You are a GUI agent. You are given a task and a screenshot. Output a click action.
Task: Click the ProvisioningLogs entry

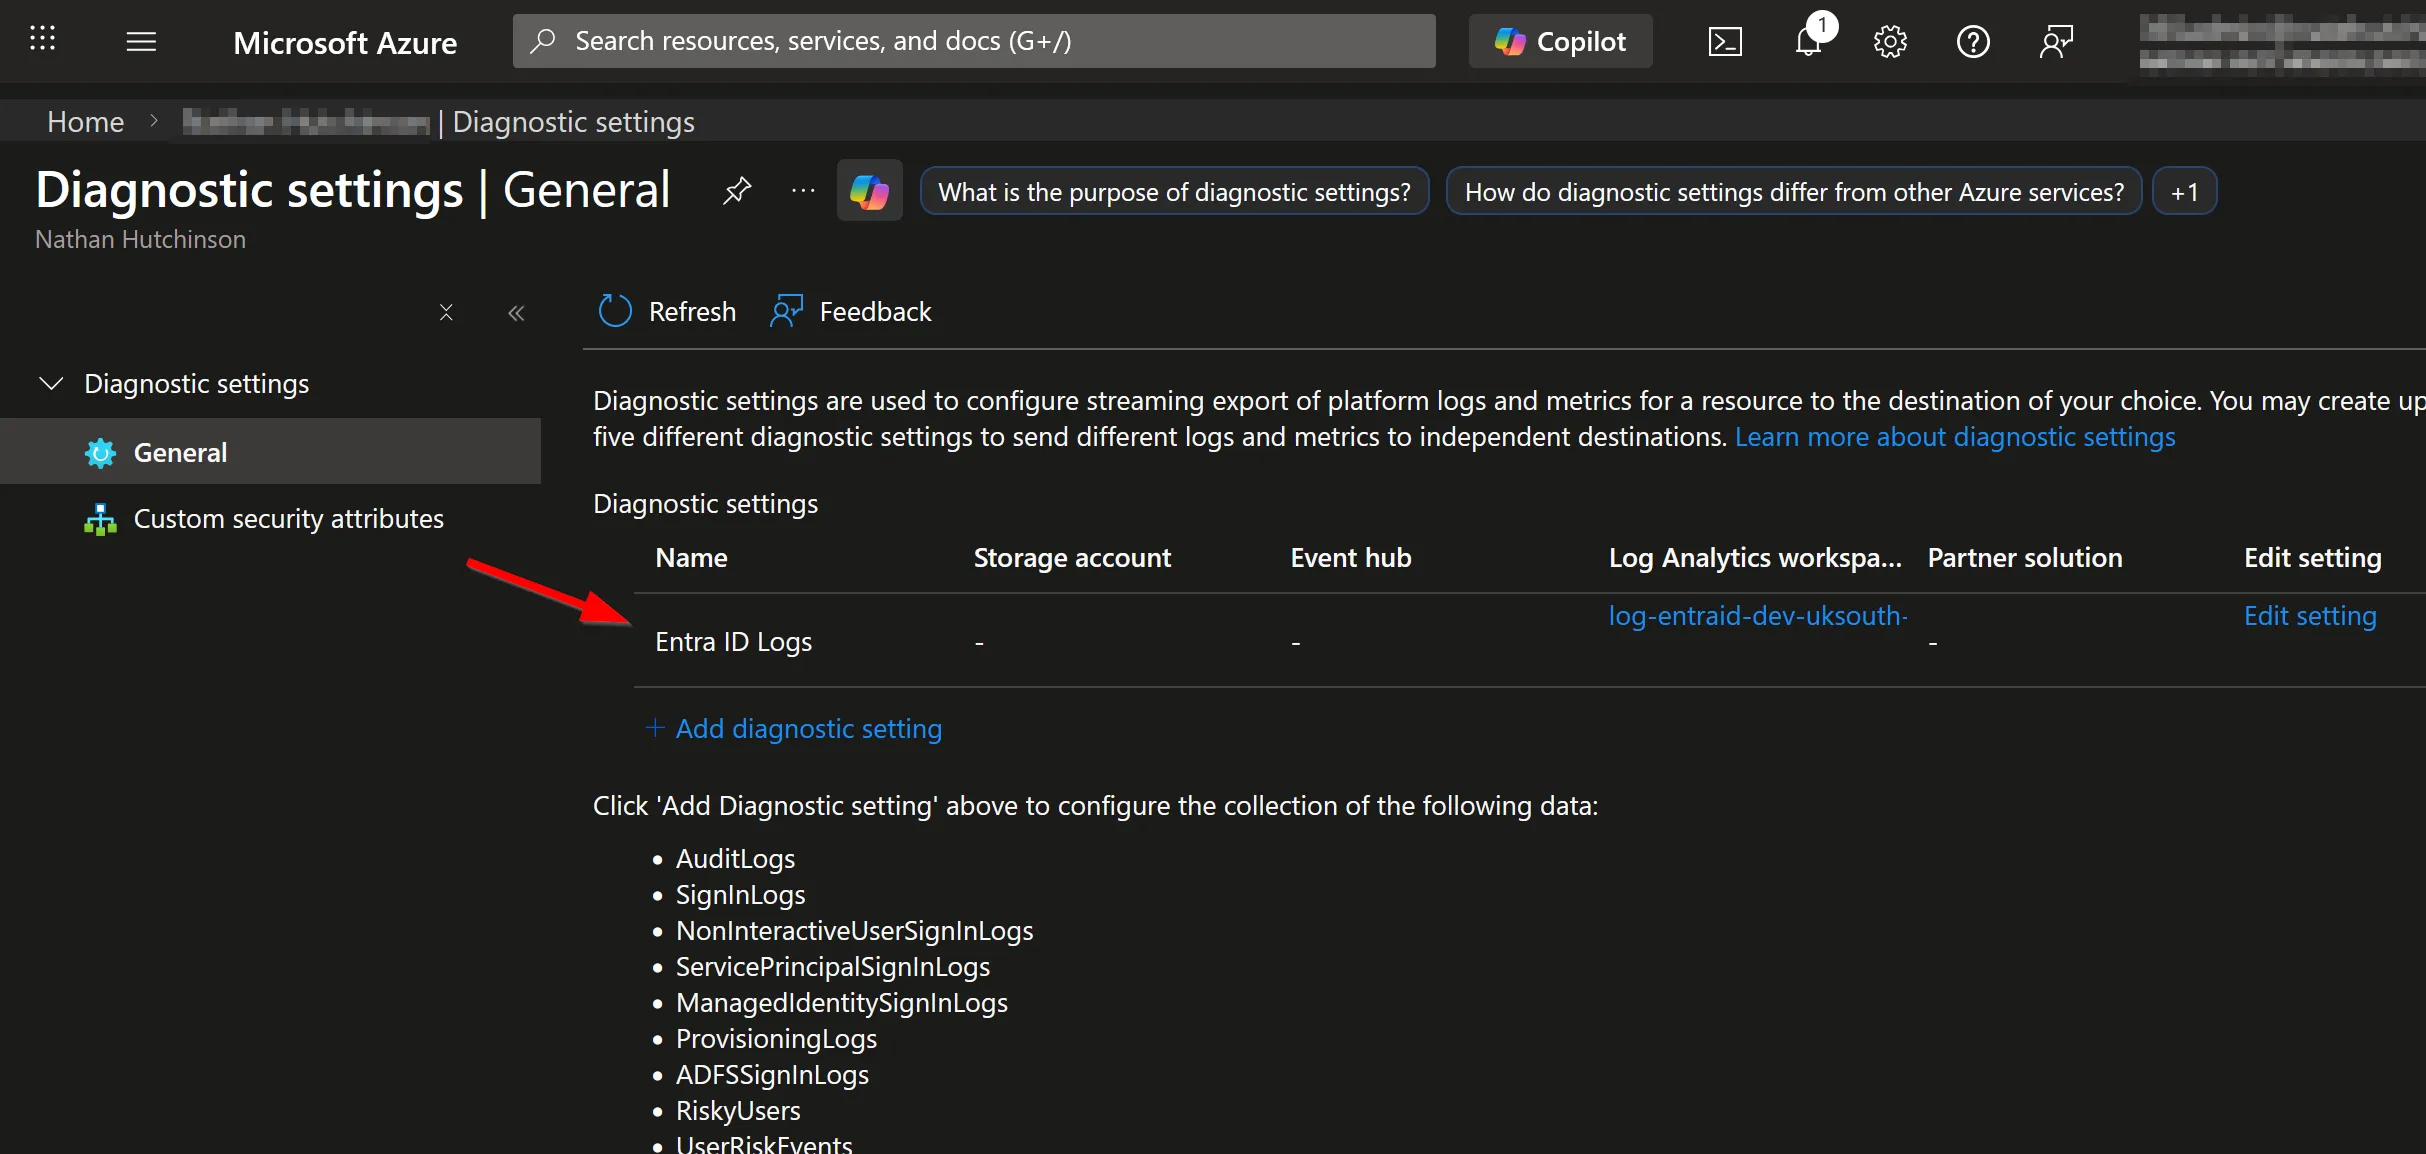pyautogui.click(x=776, y=1039)
